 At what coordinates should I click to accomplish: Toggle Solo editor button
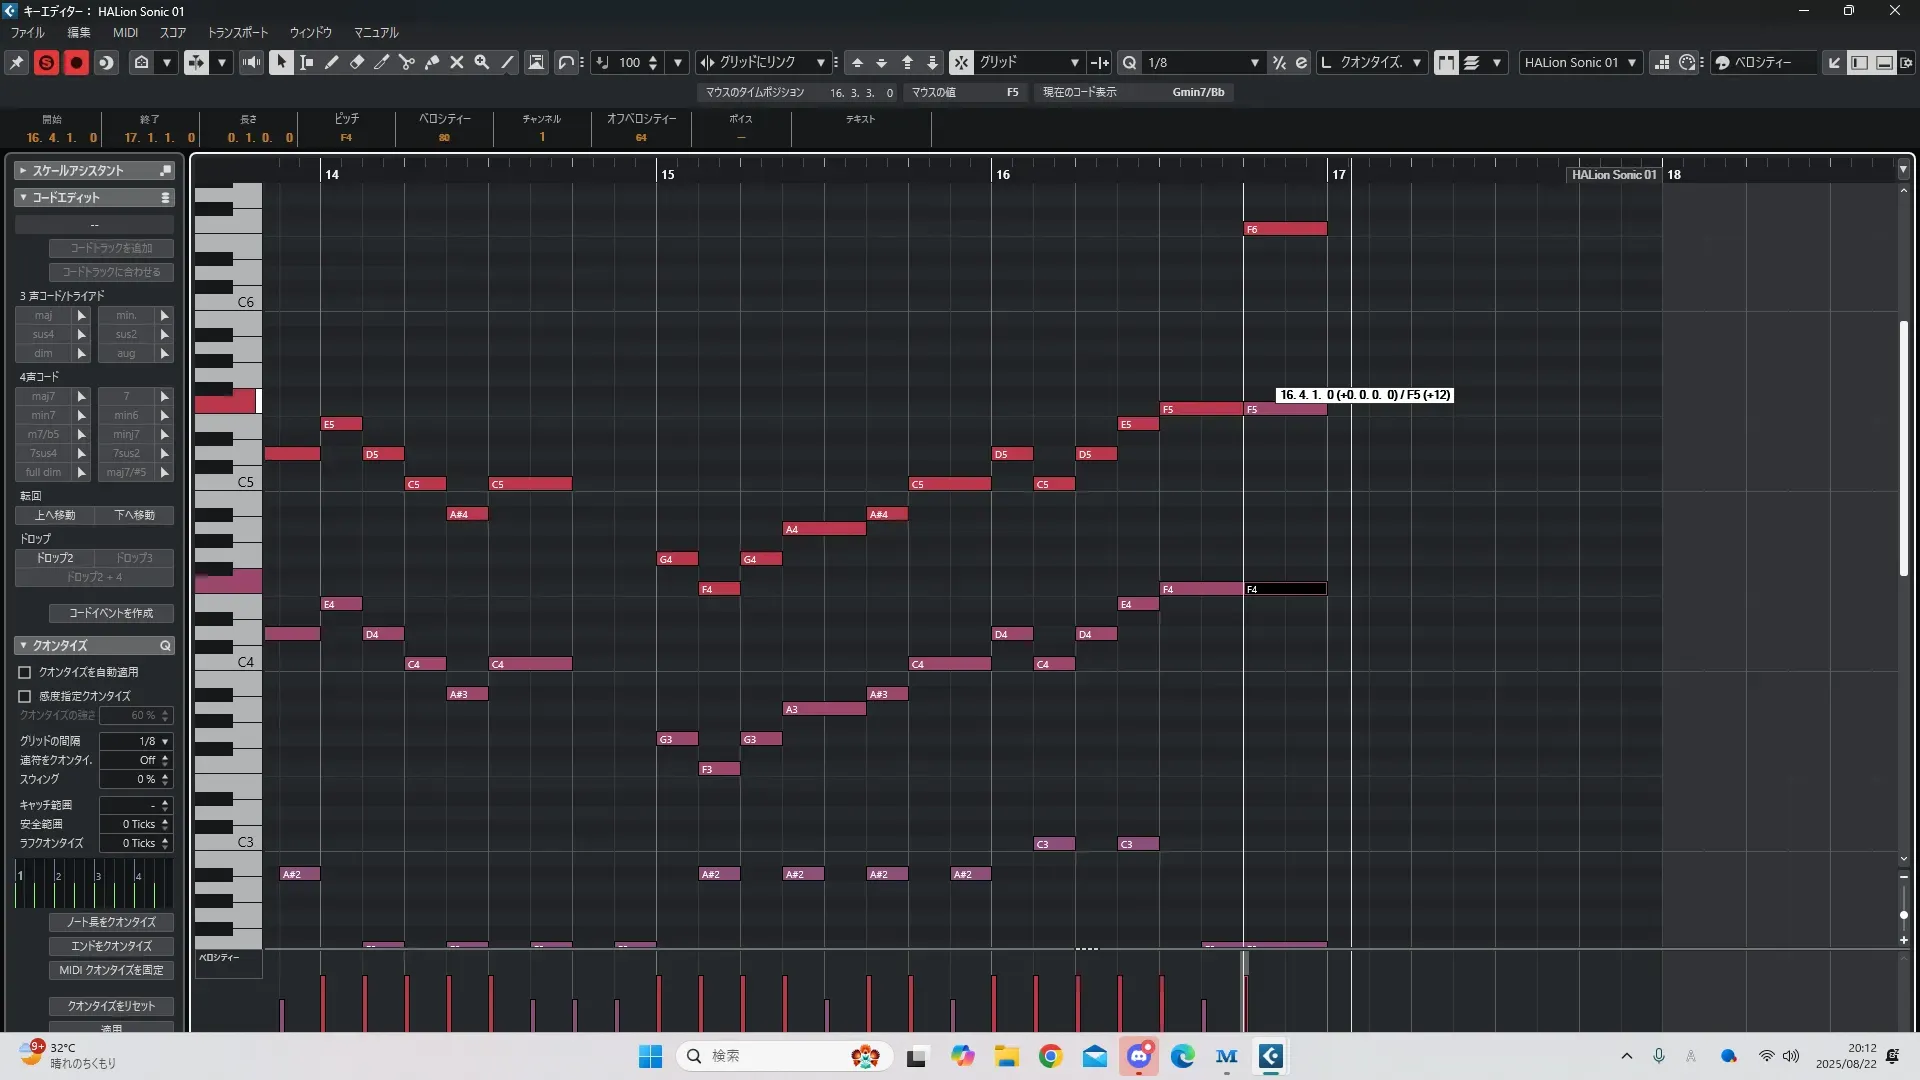click(46, 62)
